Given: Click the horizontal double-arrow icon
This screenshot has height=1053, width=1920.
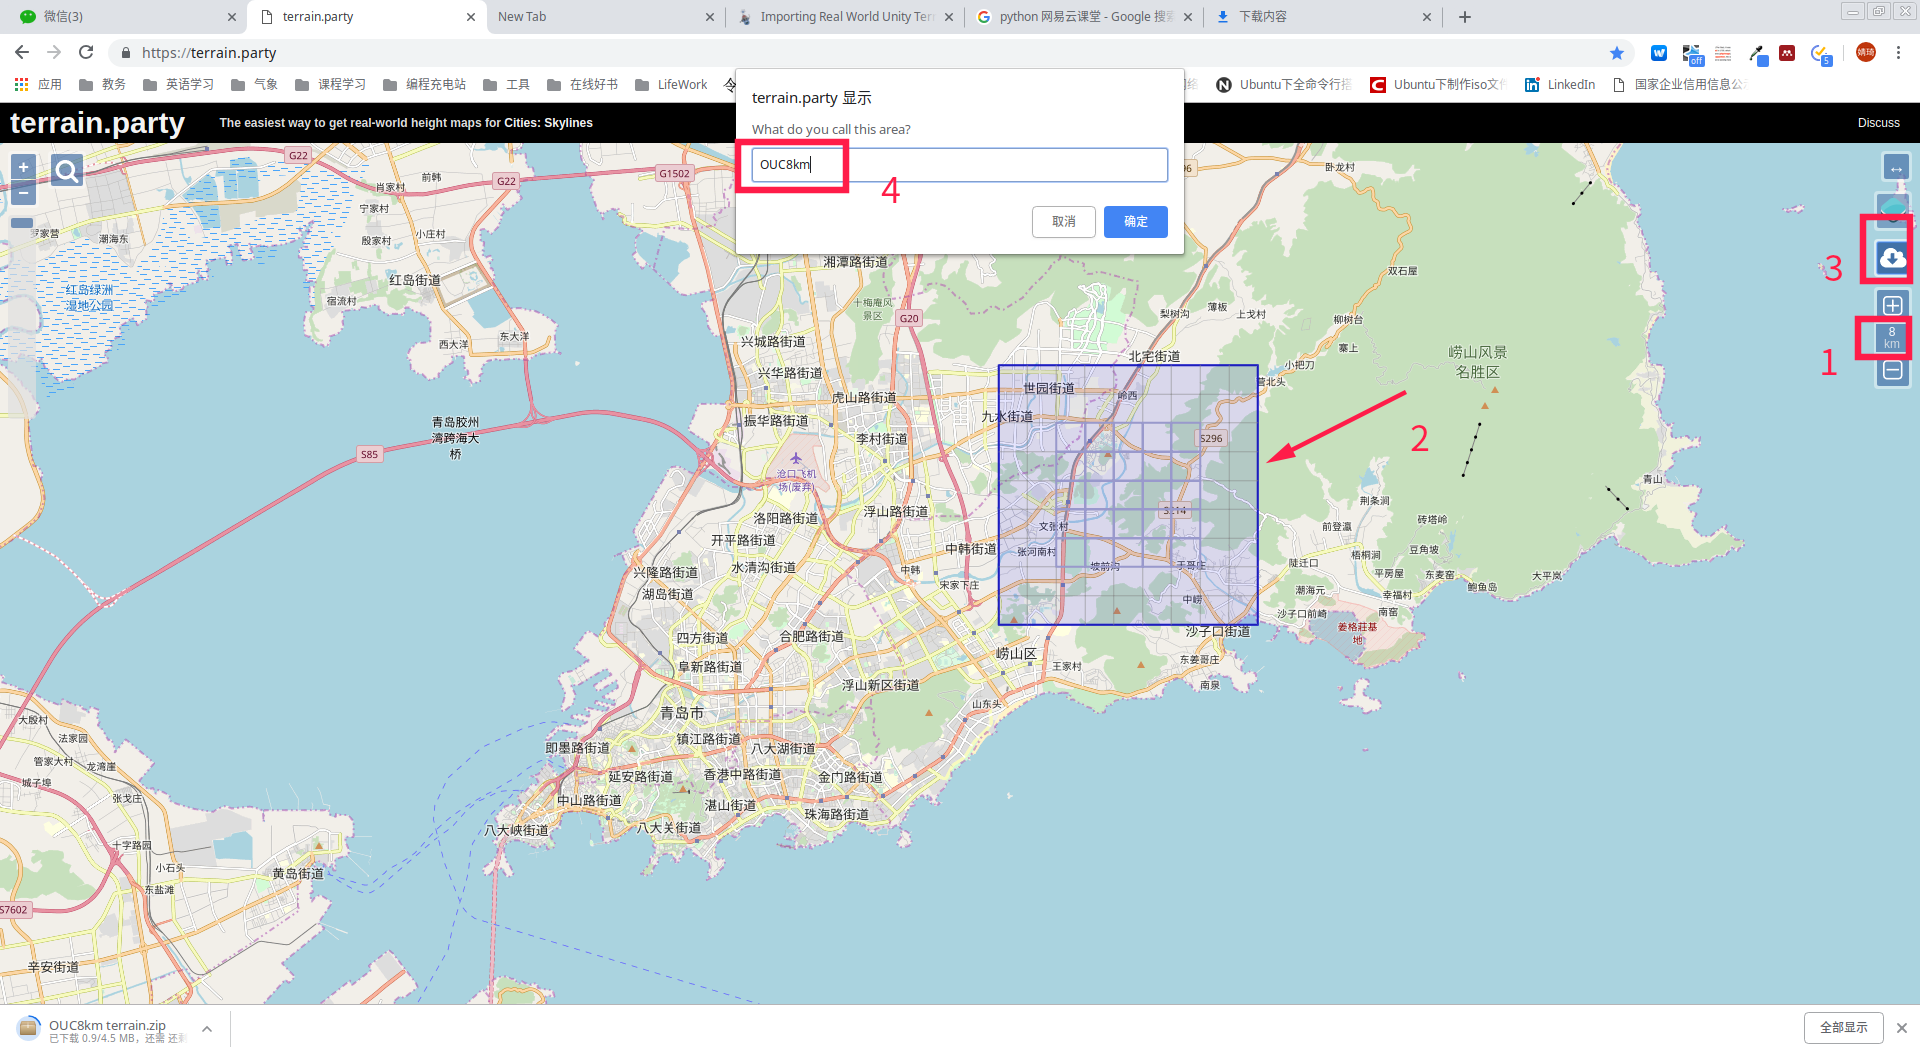Looking at the screenshot, I should pyautogui.click(x=1895, y=168).
